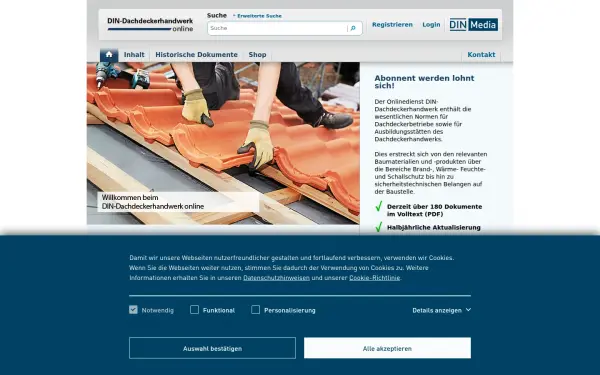Open the Historische Dokumente menu item
This screenshot has width=600, height=375.
197,55
